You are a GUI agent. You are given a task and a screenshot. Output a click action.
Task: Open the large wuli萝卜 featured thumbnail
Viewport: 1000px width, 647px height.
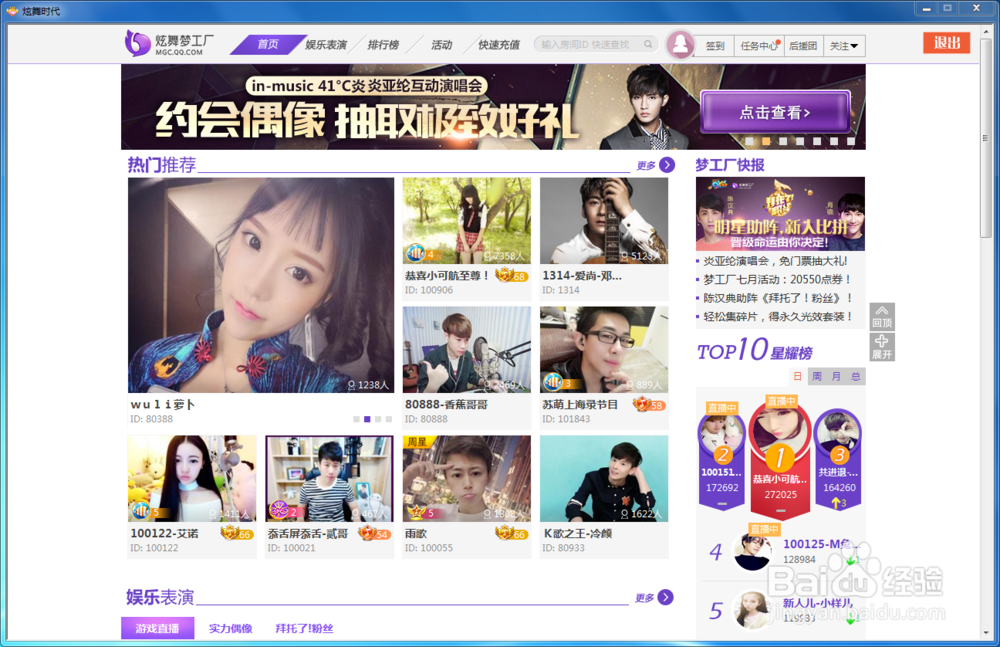261,285
